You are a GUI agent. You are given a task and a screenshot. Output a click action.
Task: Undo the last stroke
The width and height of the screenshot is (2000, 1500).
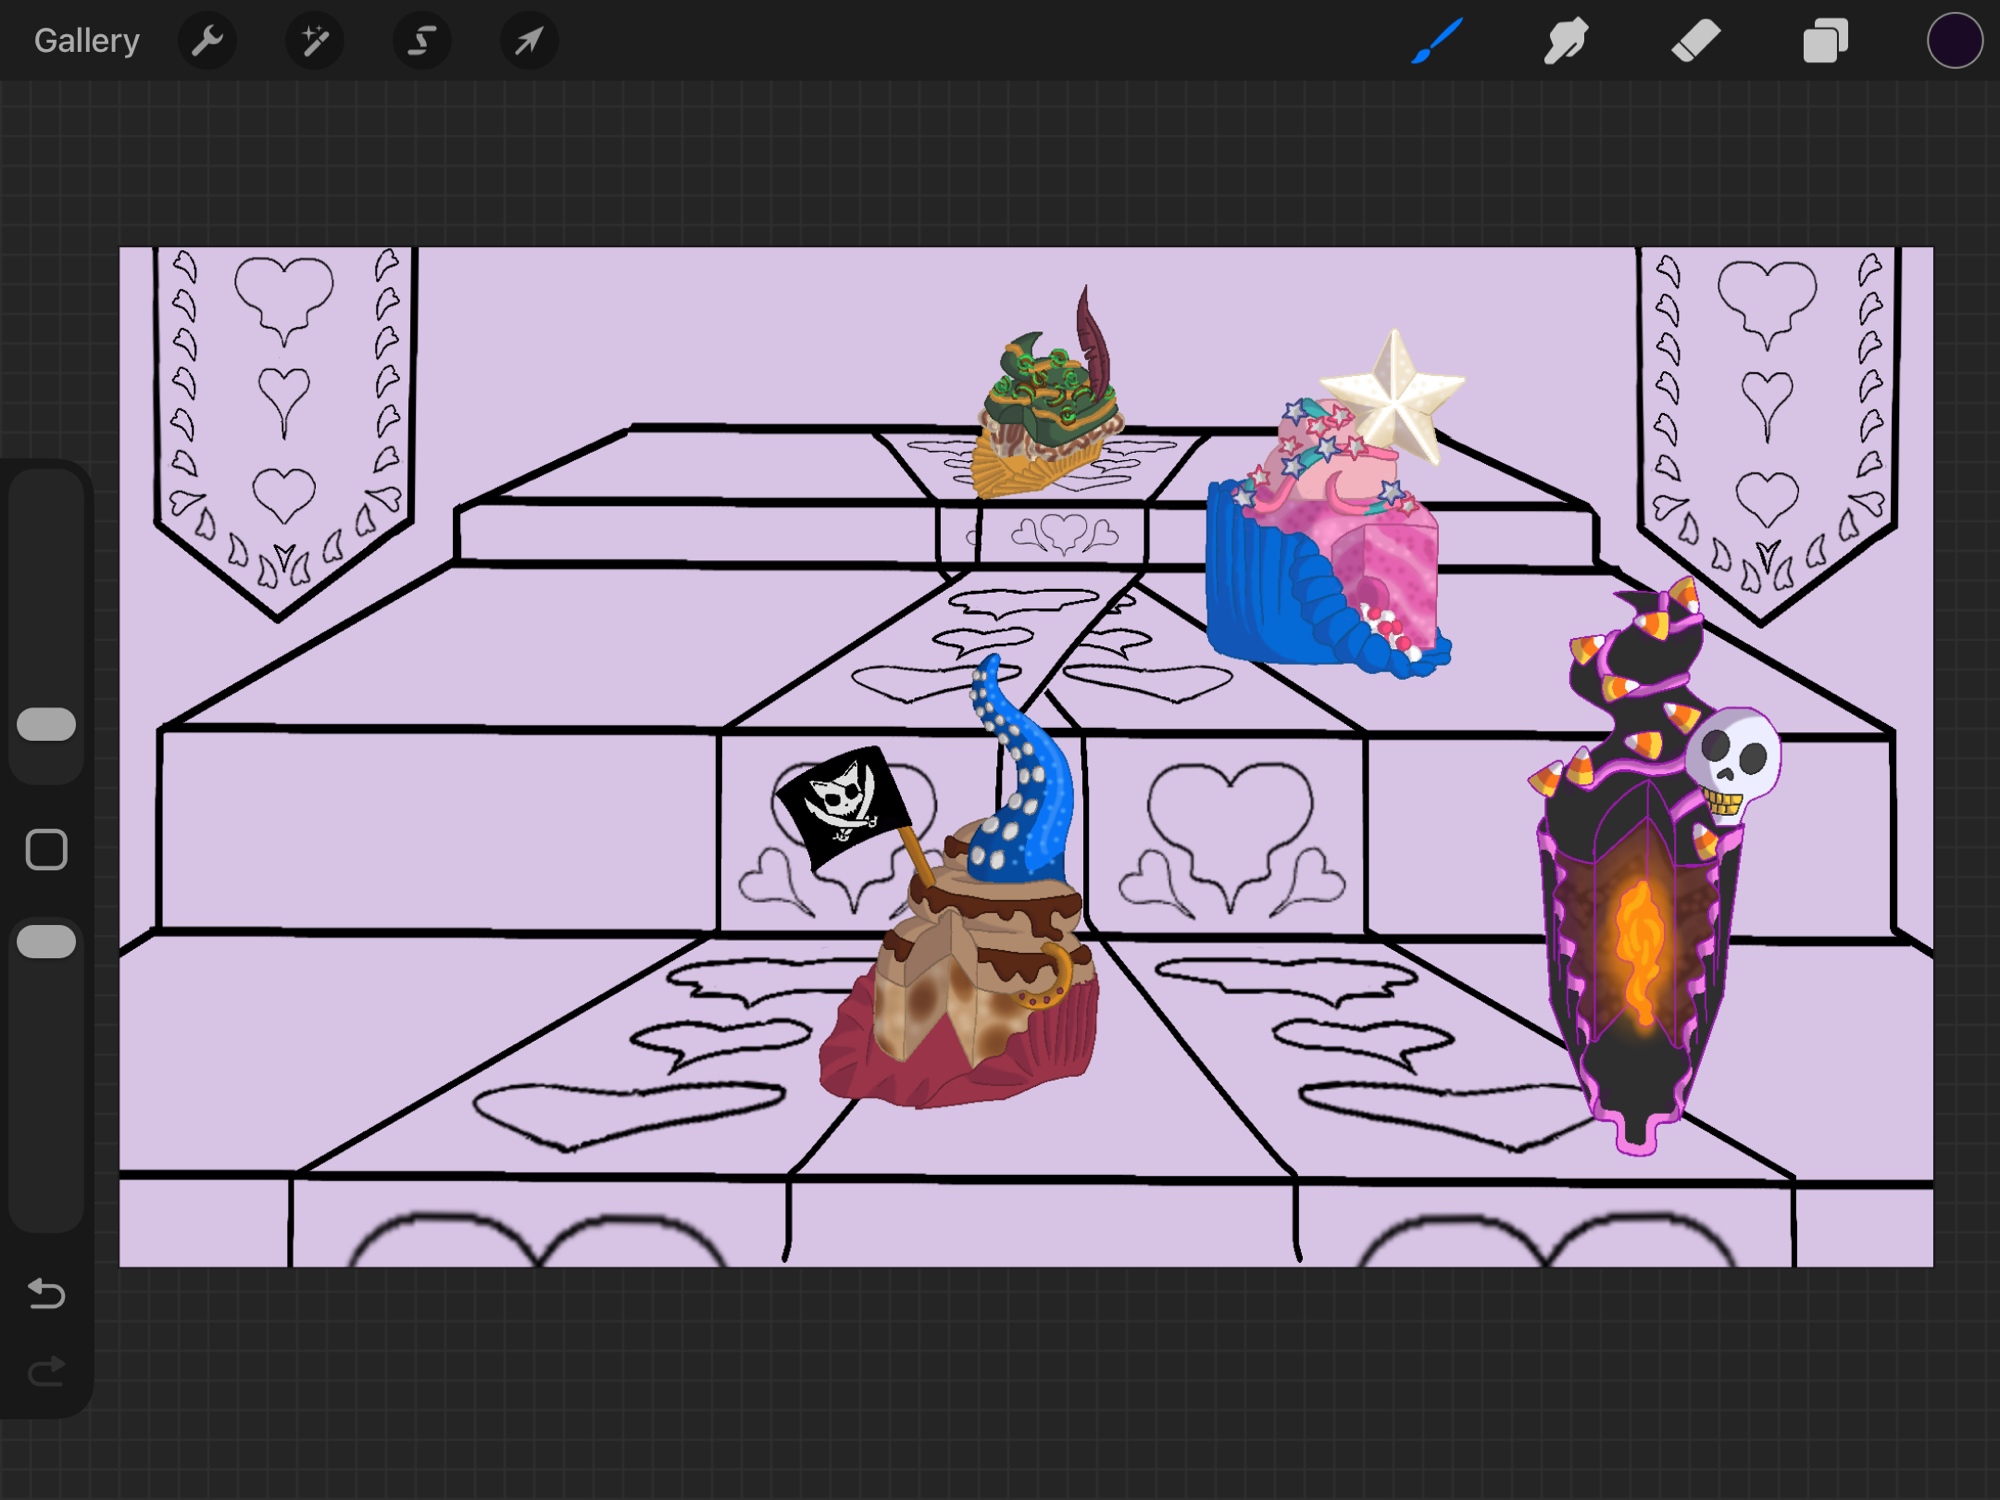tap(47, 1294)
